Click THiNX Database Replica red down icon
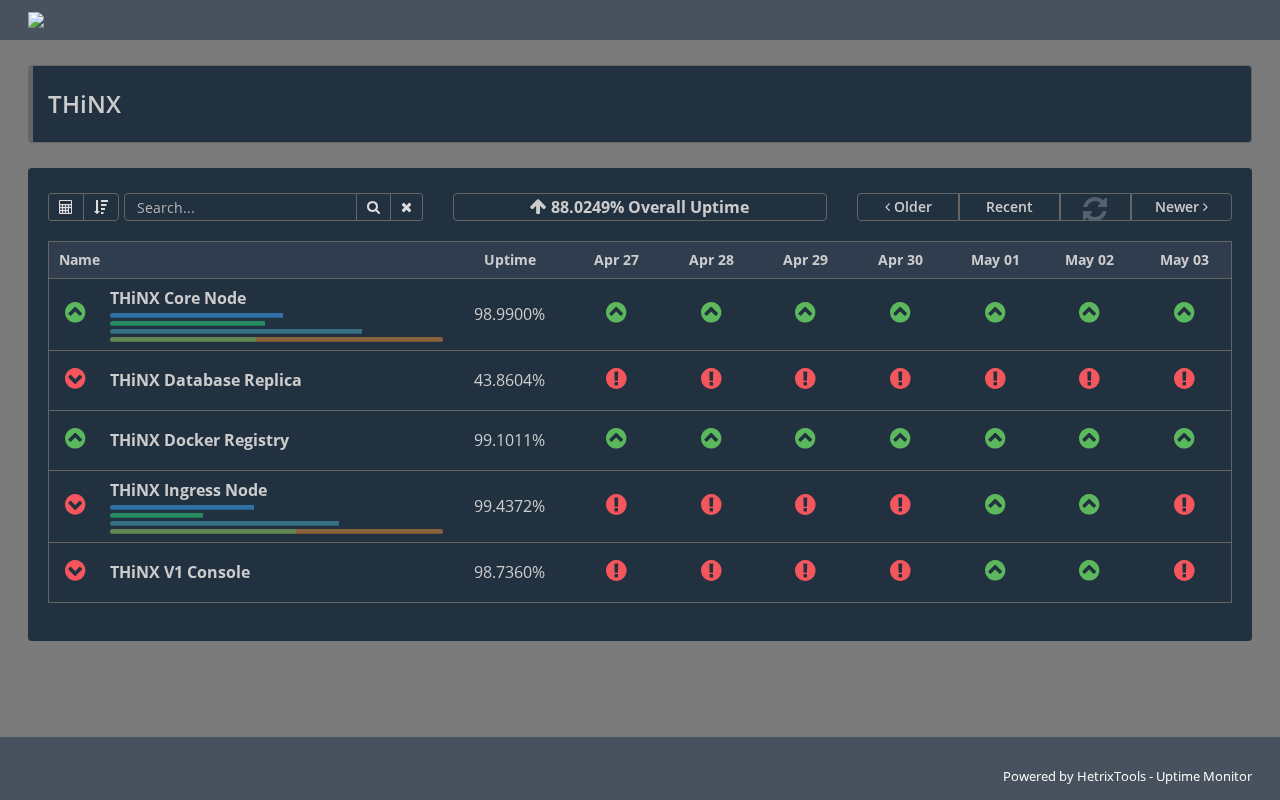This screenshot has height=800, width=1280. (75, 378)
